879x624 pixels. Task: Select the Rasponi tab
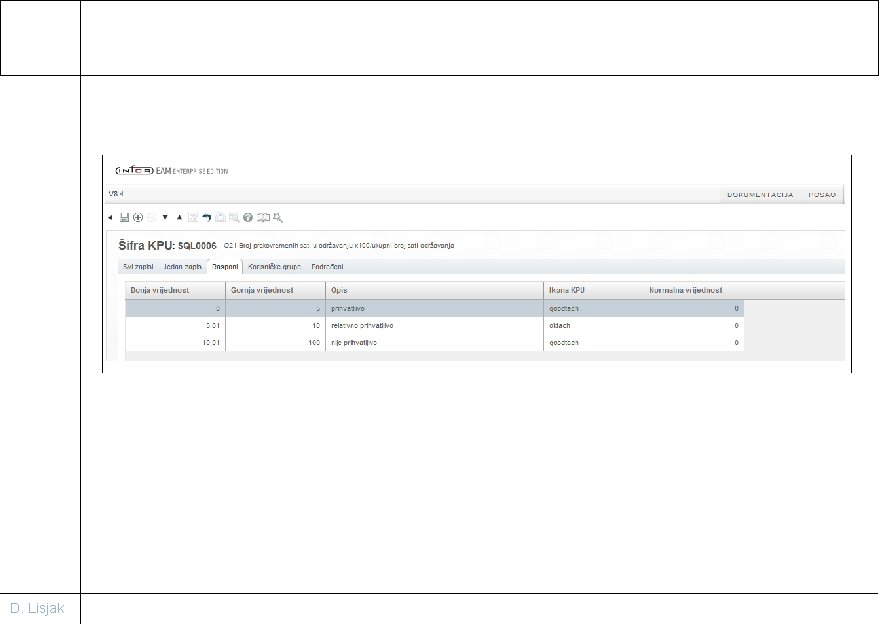coord(225,267)
